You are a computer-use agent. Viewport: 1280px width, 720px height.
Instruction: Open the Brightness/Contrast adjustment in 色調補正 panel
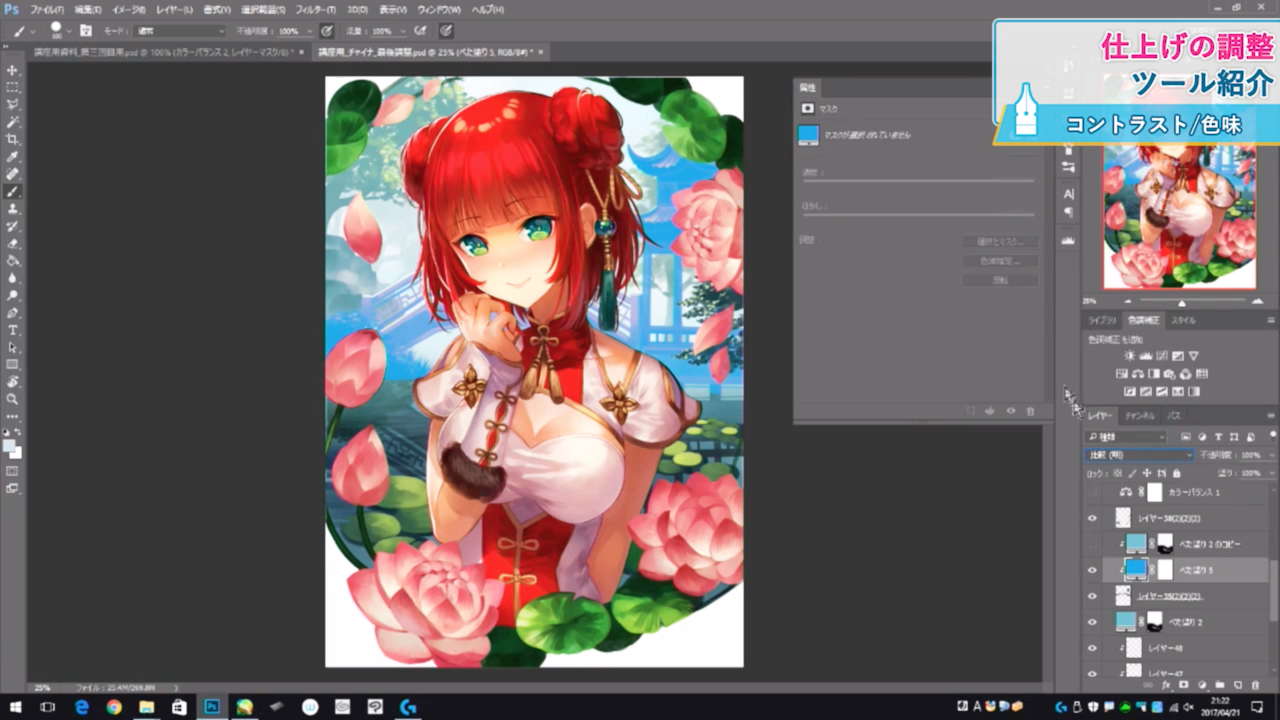click(x=1129, y=355)
